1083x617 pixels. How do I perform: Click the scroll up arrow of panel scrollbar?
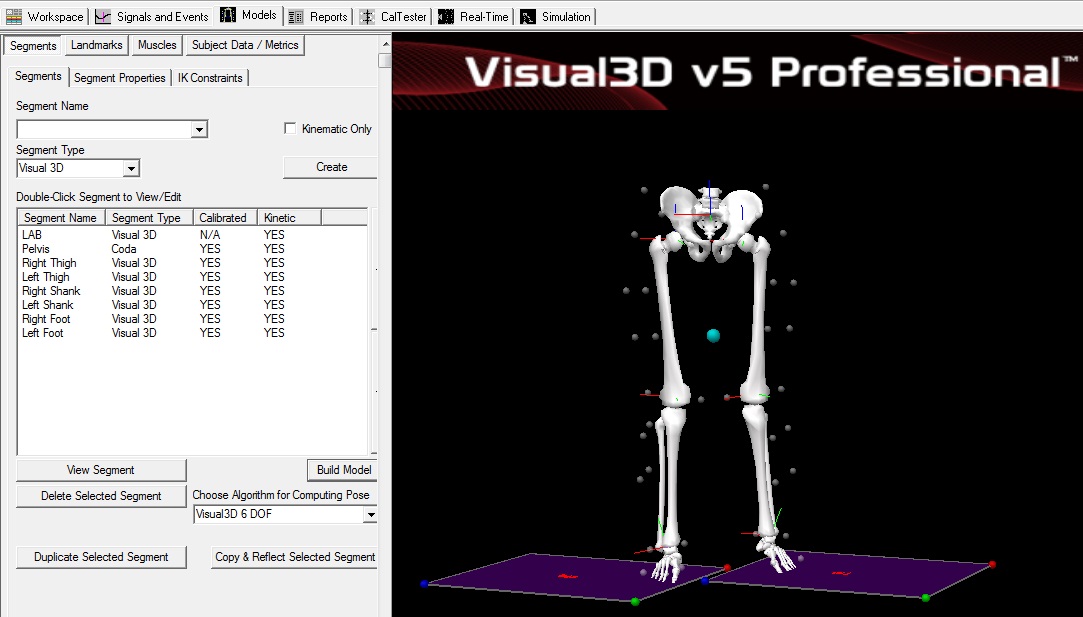pos(385,44)
